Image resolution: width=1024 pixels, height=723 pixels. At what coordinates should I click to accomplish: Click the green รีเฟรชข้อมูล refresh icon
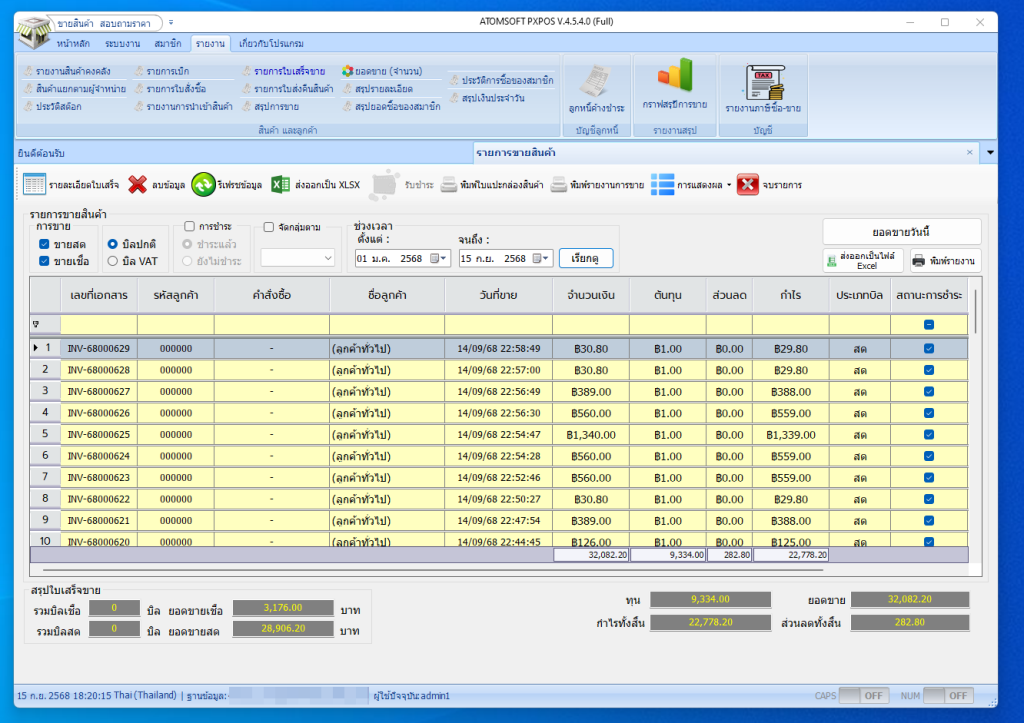(x=203, y=185)
